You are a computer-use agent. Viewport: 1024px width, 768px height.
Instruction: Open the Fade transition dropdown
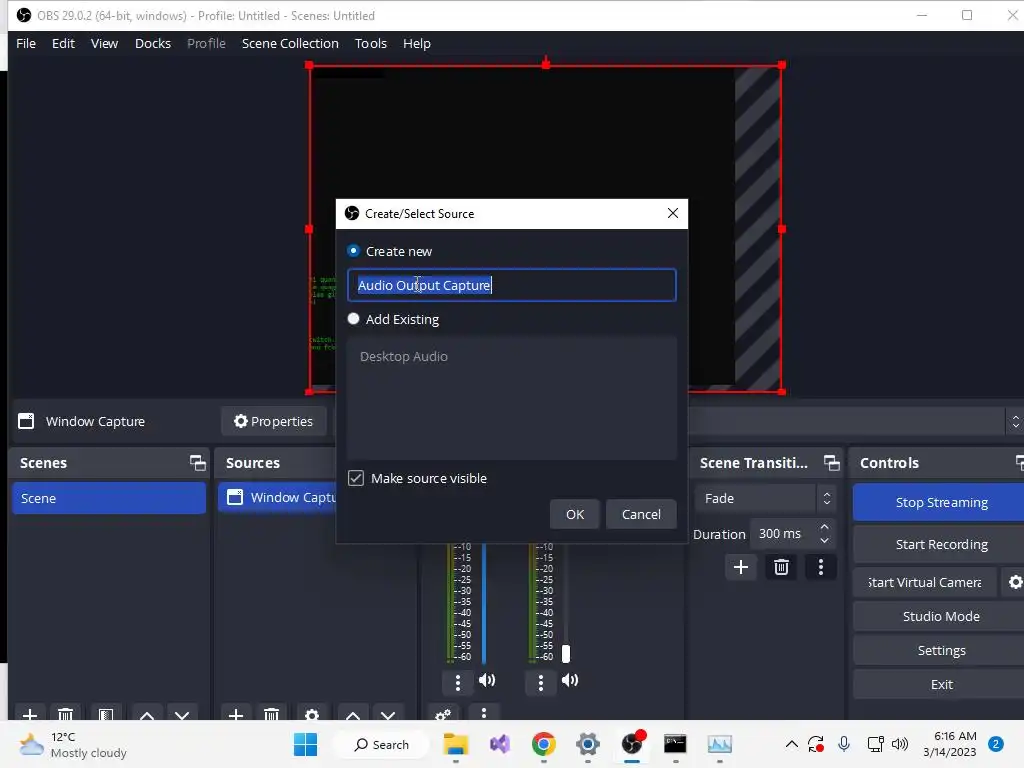pos(765,498)
